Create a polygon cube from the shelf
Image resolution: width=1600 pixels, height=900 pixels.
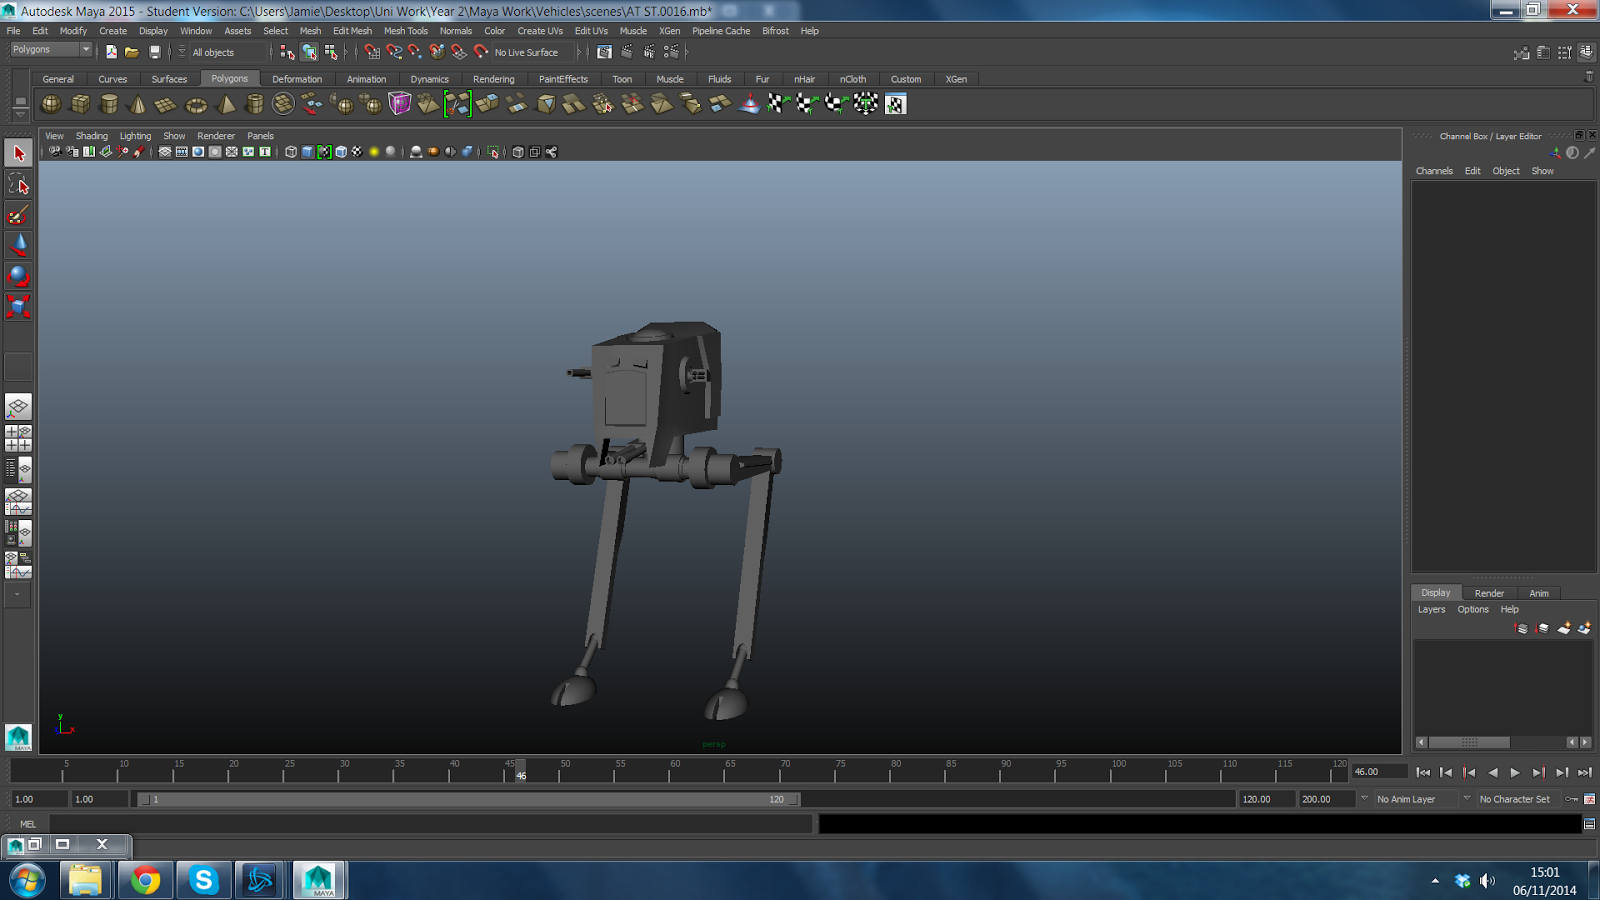click(x=80, y=104)
